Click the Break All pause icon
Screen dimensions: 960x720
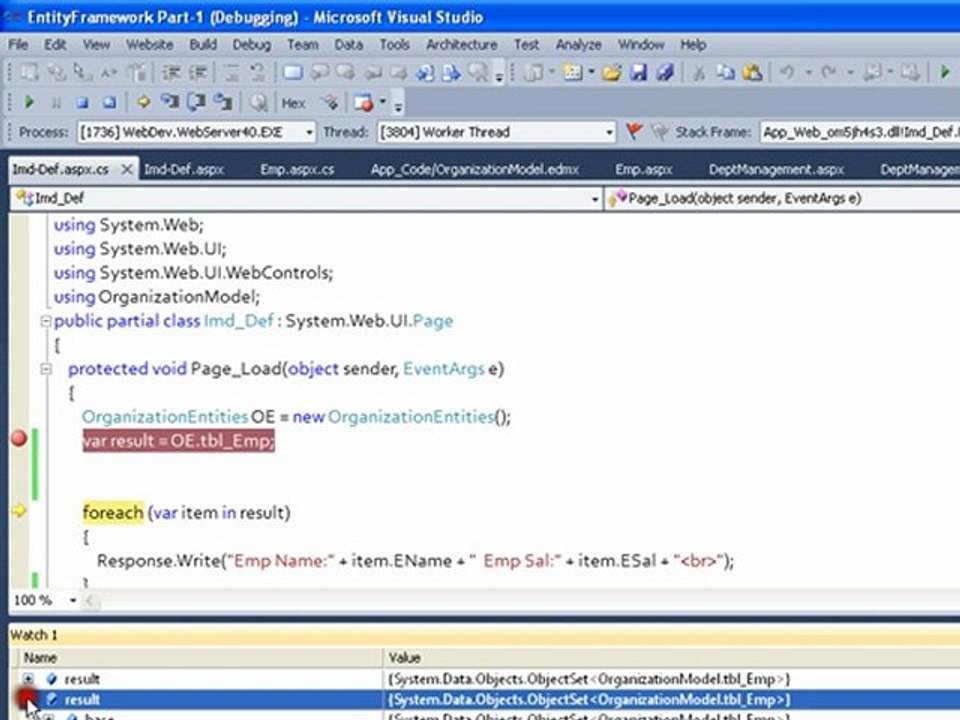[56, 103]
